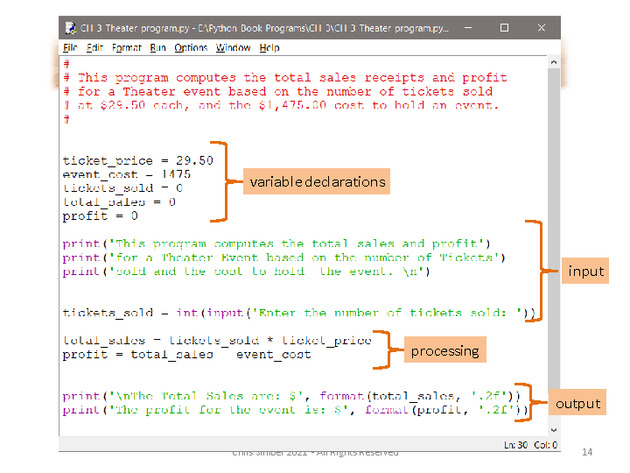The width and height of the screenshot is (630, 473).
Task: Maximize the Theater program window
Action: (x=504, y=28)
